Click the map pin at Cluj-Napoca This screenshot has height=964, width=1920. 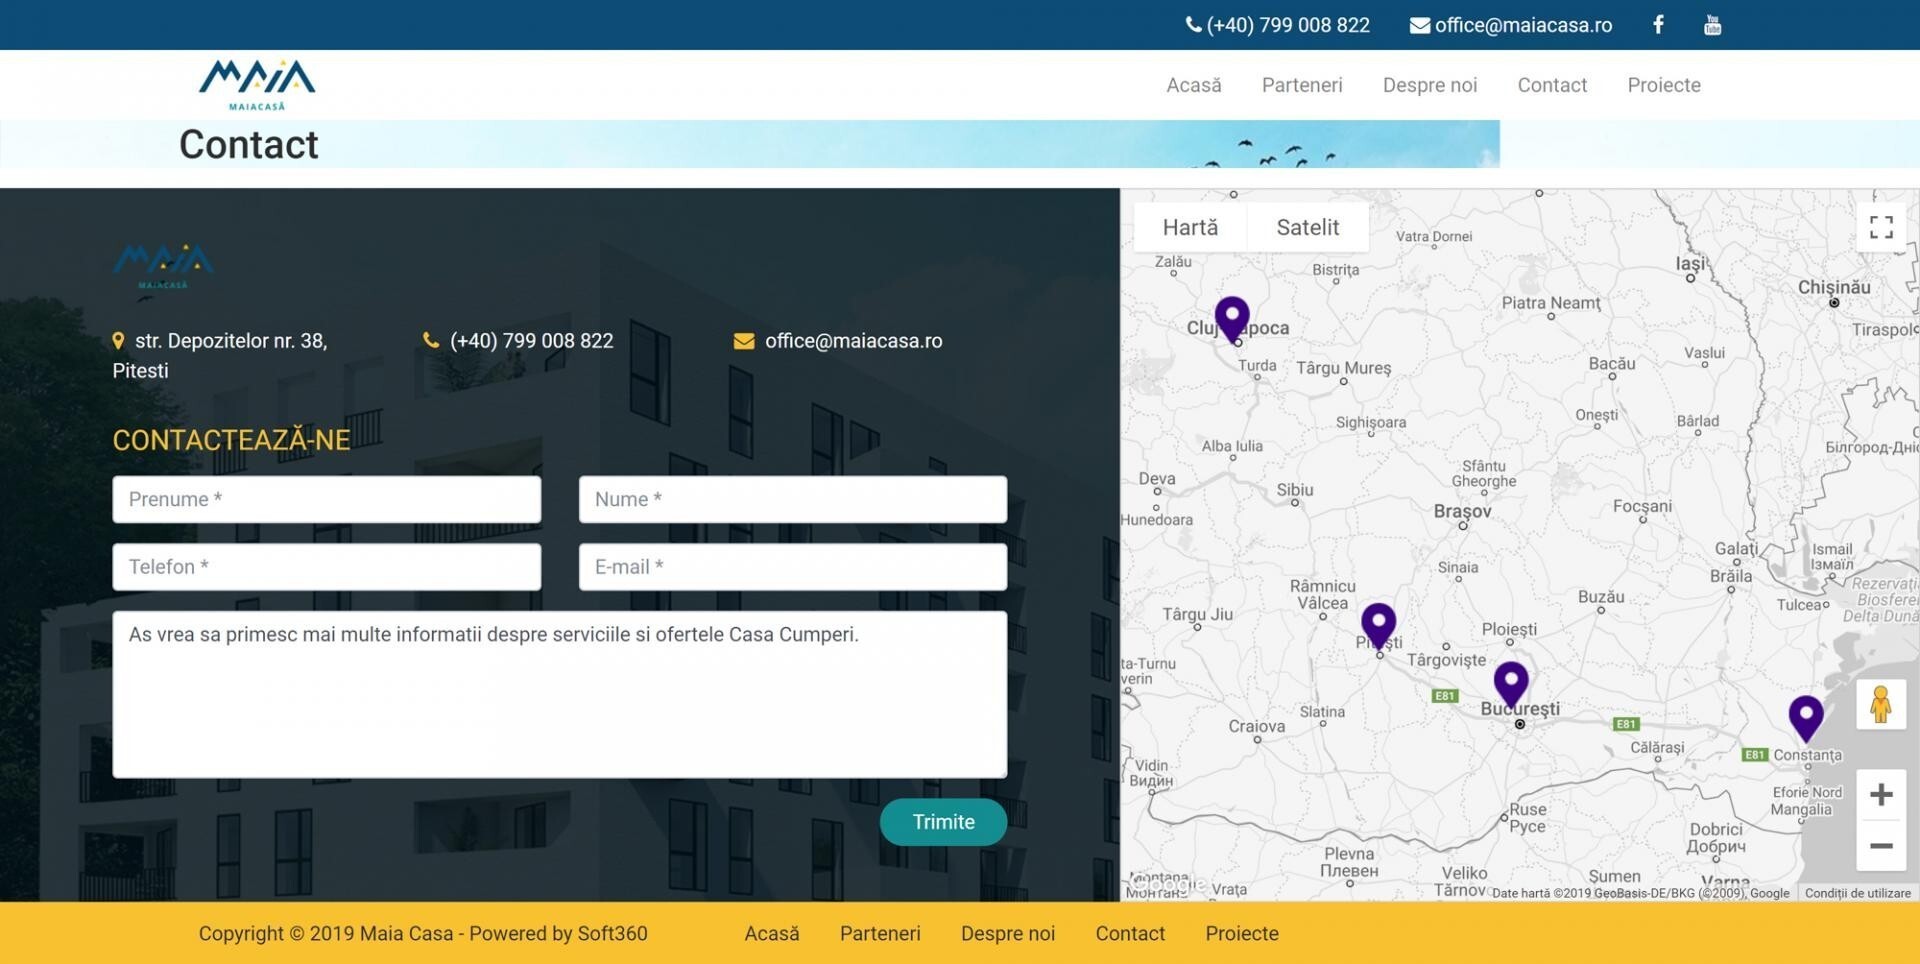click(x=1232, y=317)
